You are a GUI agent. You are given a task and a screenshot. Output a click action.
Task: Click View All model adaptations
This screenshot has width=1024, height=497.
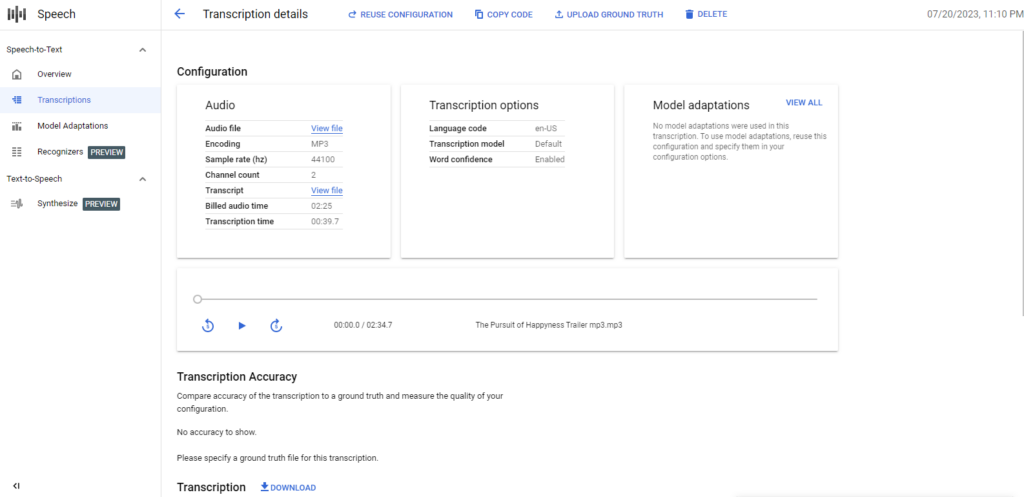[x=804, y=103]
